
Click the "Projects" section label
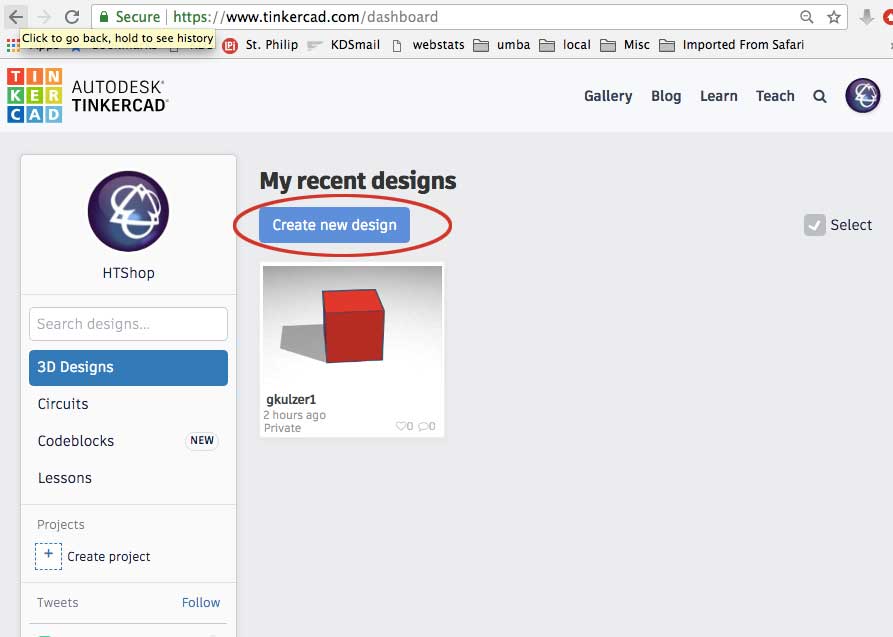tap(60, 524)
